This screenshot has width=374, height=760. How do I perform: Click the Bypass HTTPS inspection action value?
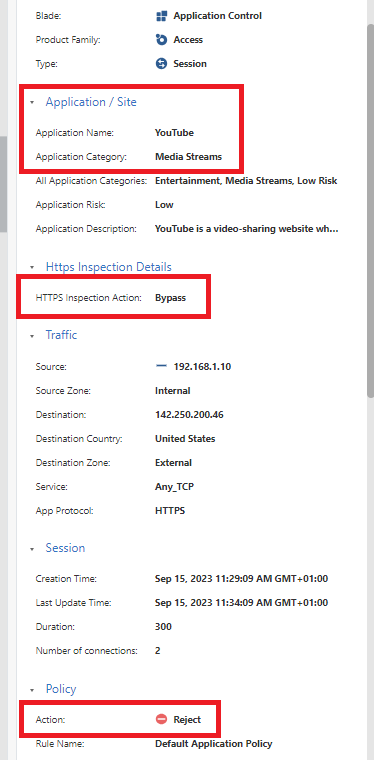[x=171, y=298]
